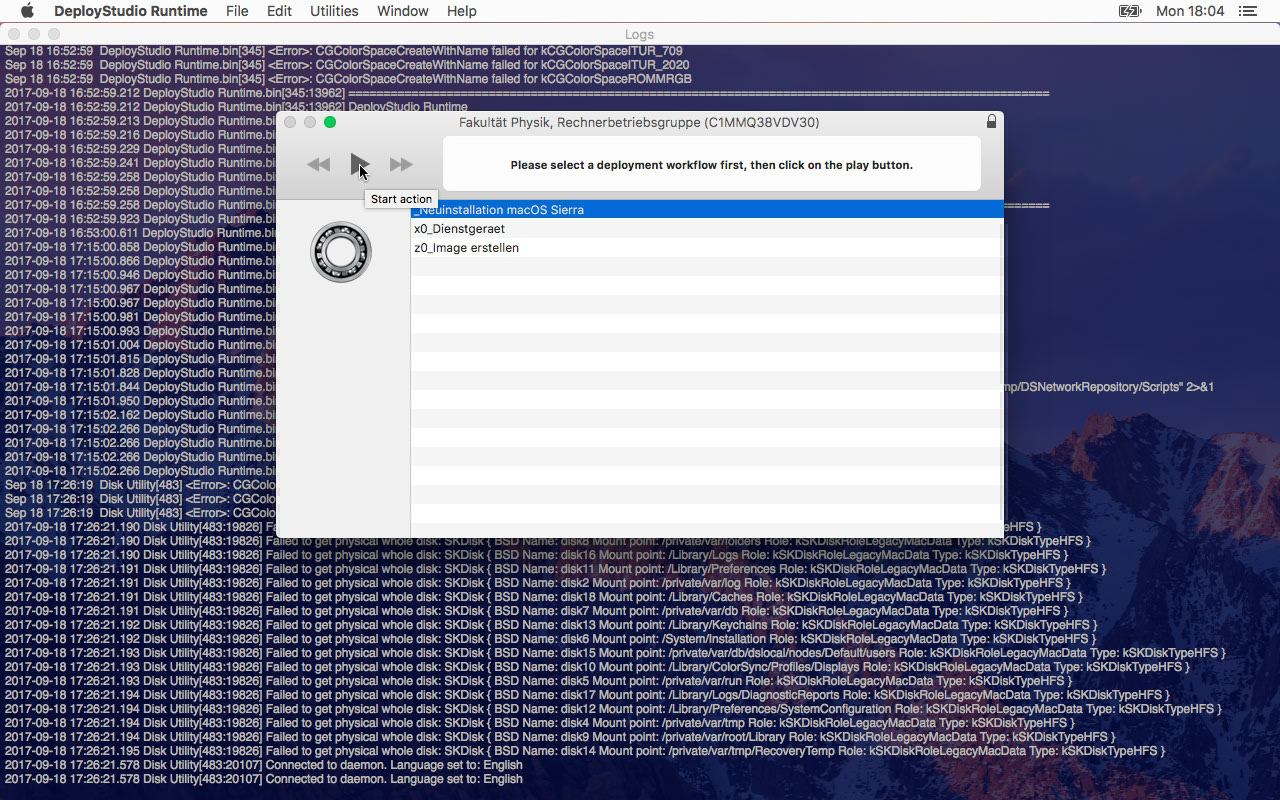Select the x0_Dienstgeraet workflow
This screenshot has width=1280, height=800.
tap(707, 229)
